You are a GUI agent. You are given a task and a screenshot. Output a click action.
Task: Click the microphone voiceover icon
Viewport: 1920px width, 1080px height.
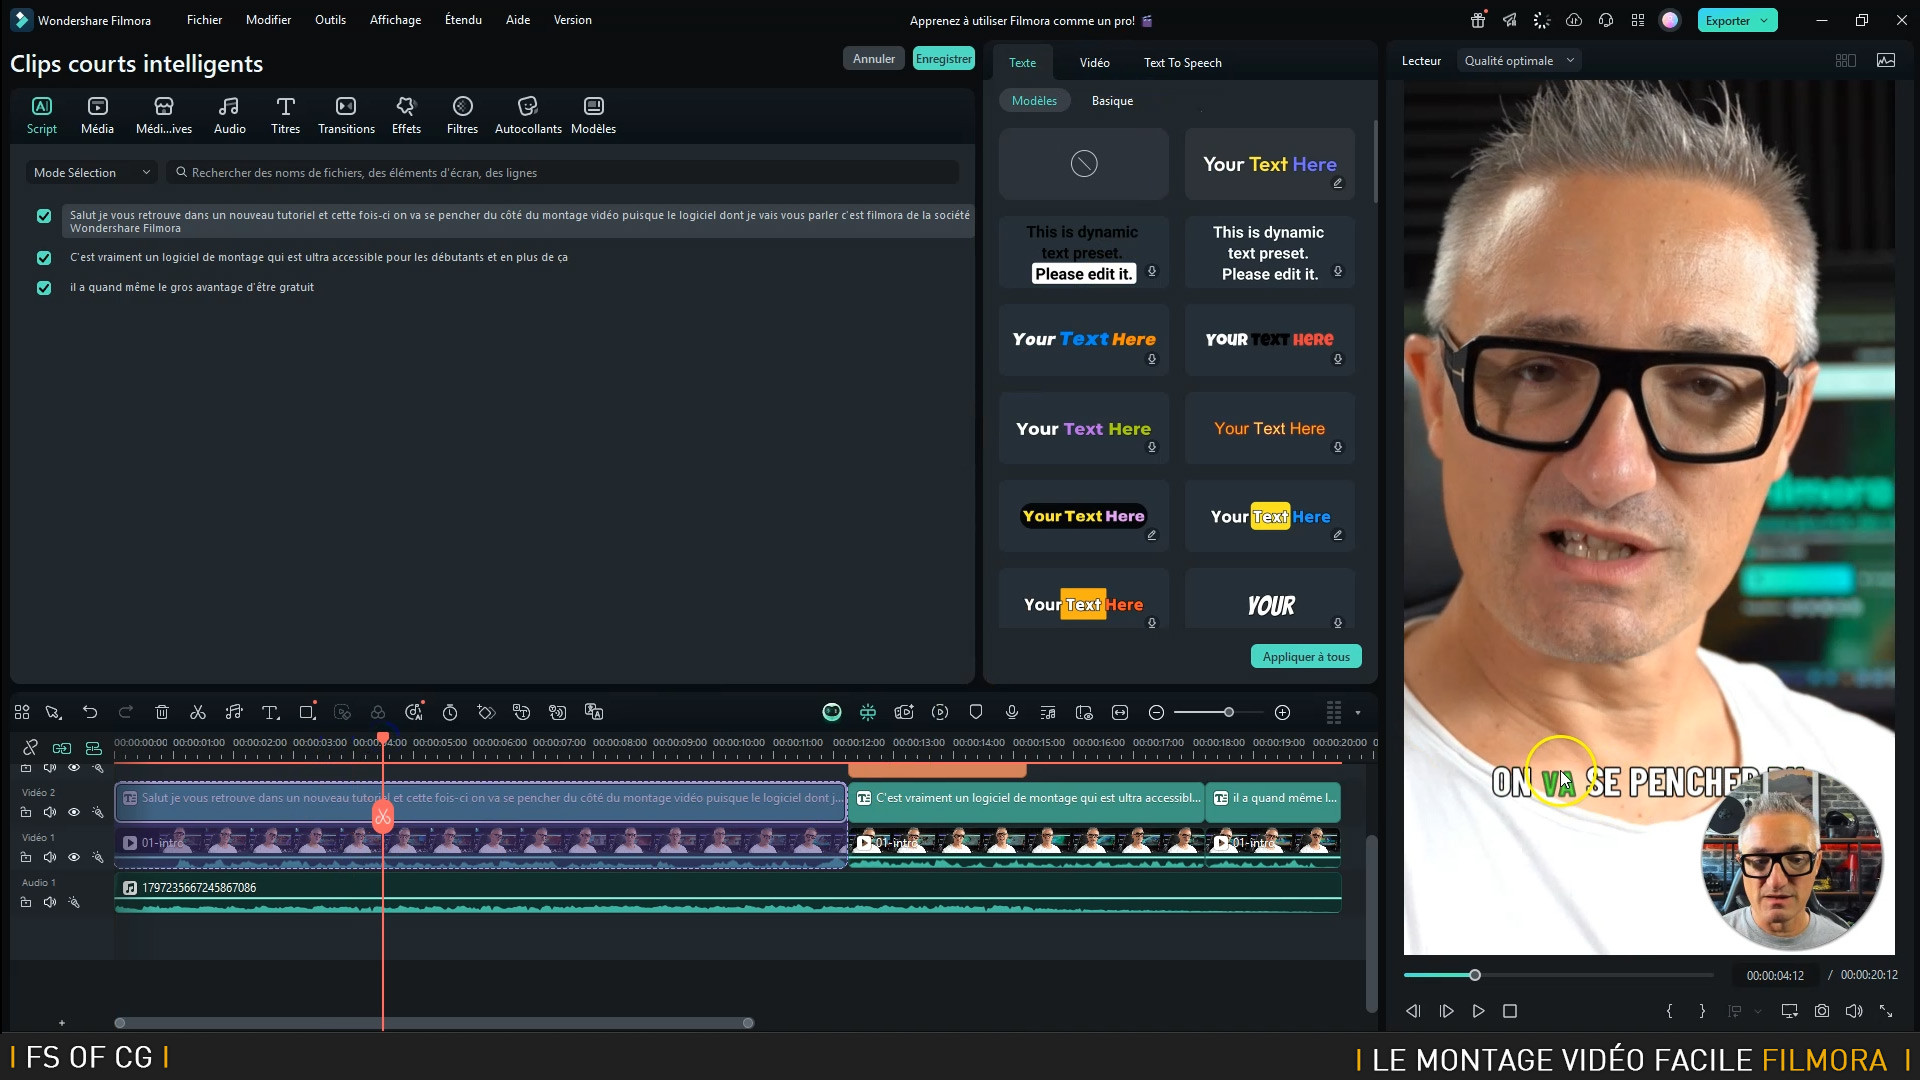click(1012, 712)
